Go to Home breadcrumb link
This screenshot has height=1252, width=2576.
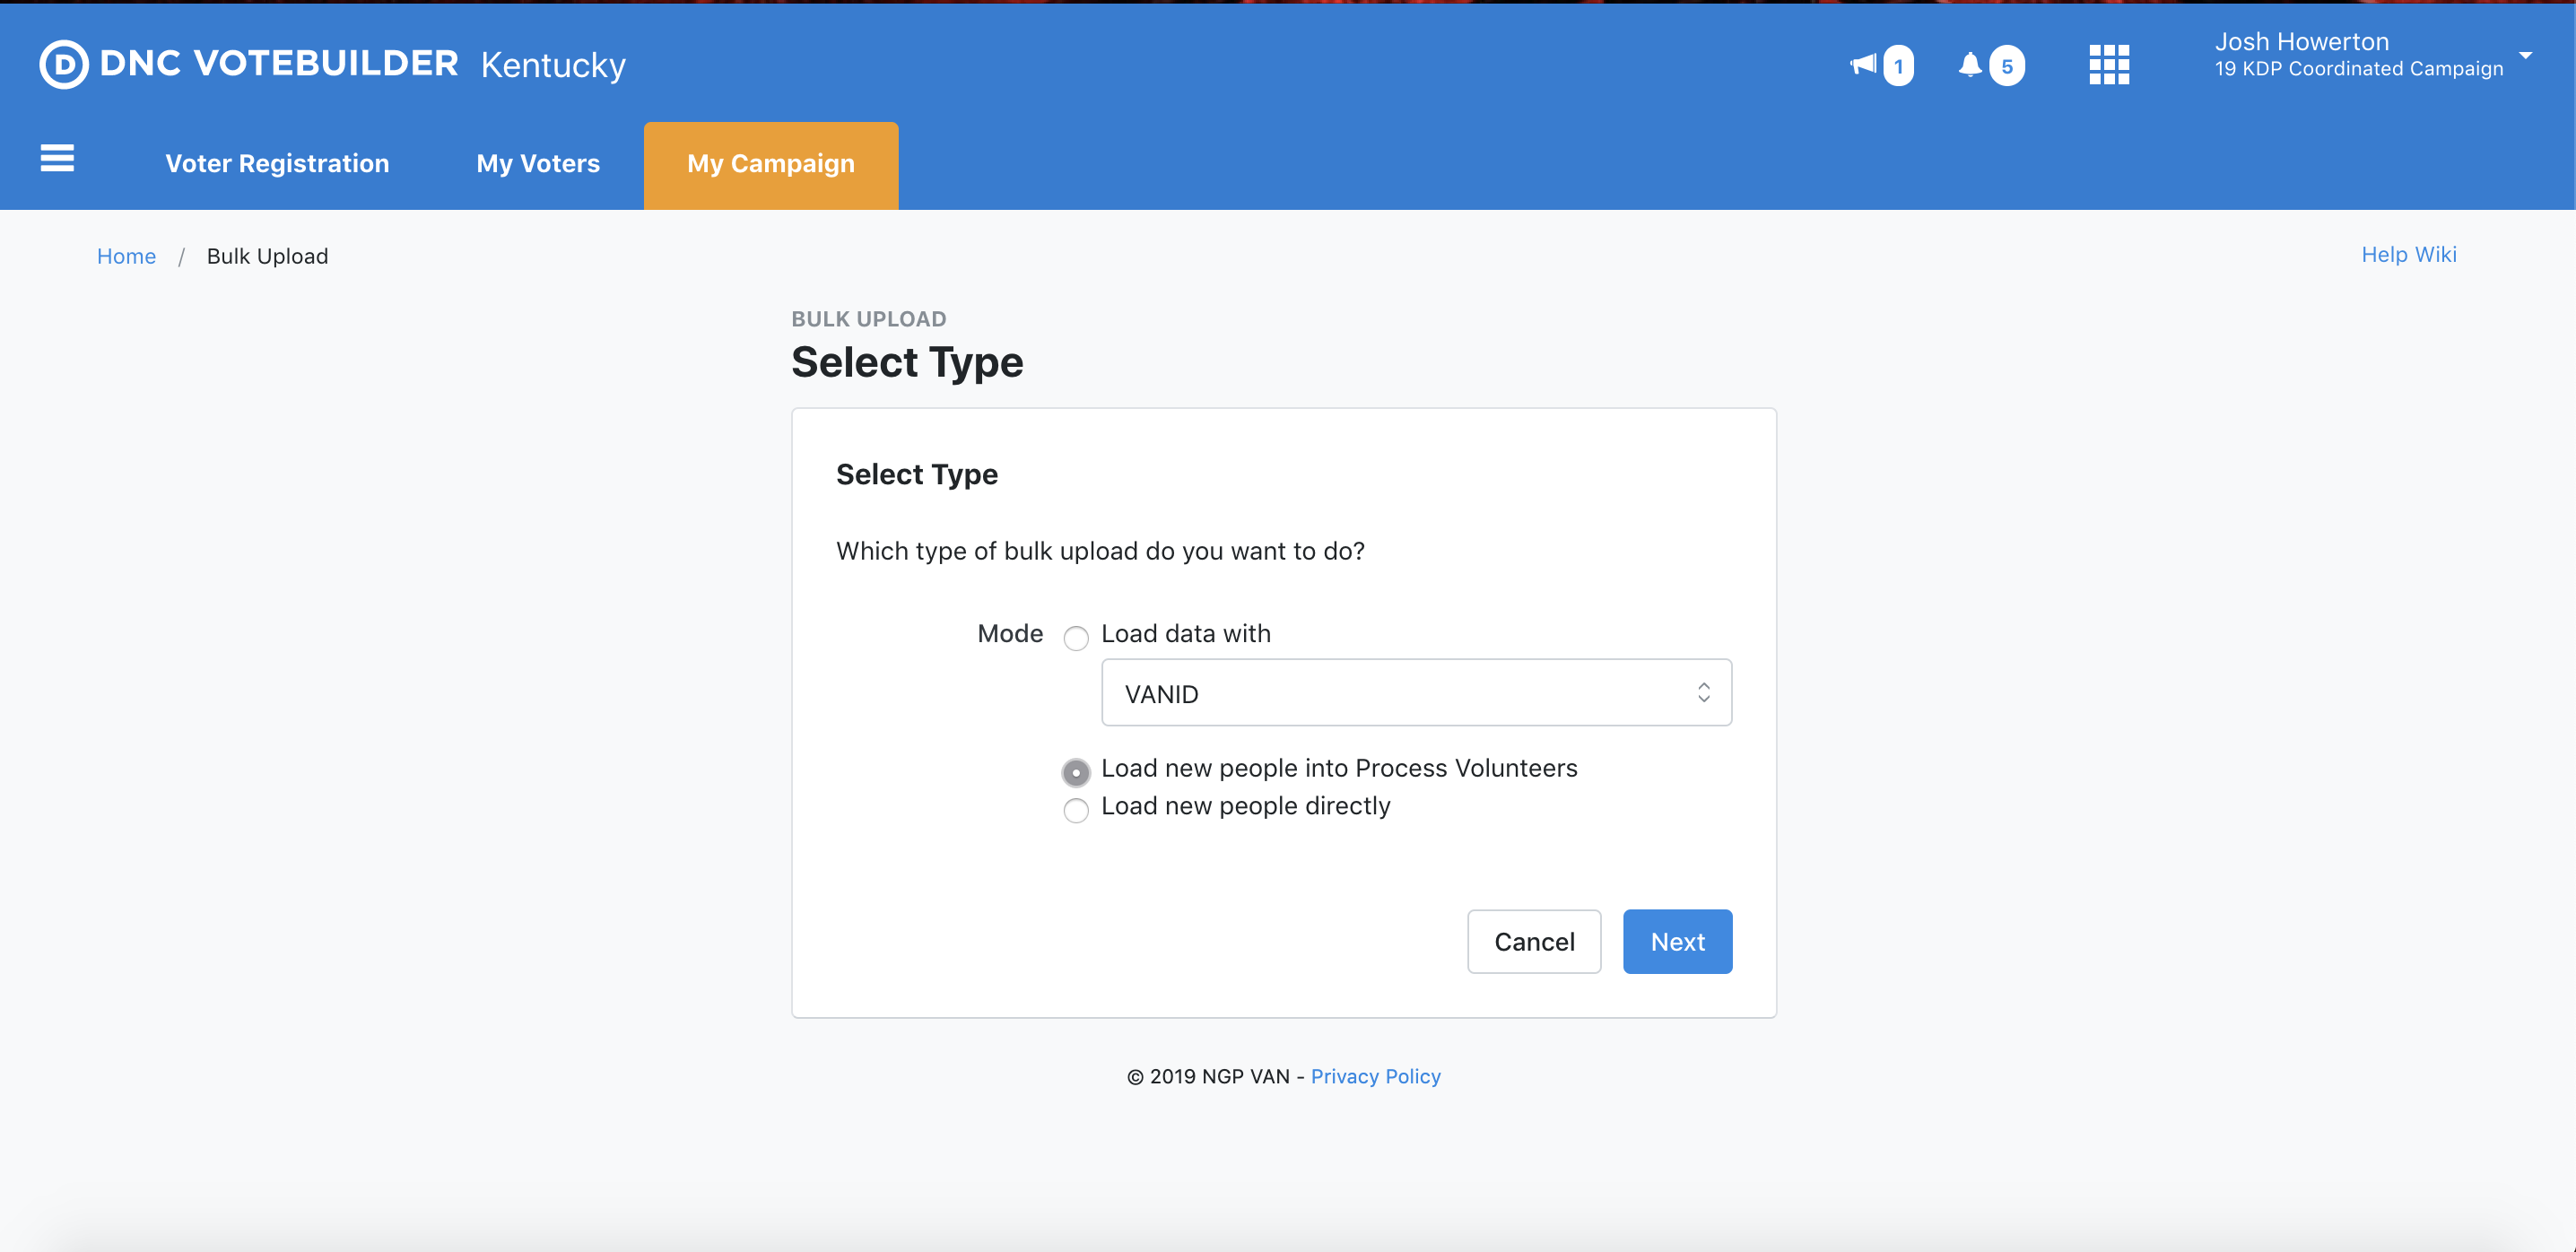[126, 257]
